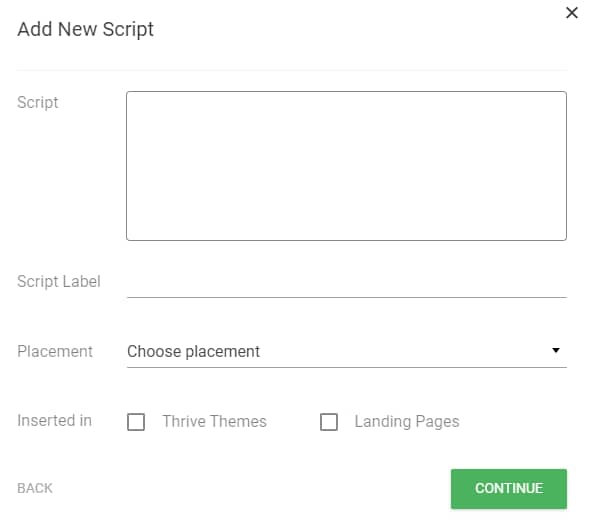Click the Script Label field caption
589x531 pixels.
tap(59, 281)
